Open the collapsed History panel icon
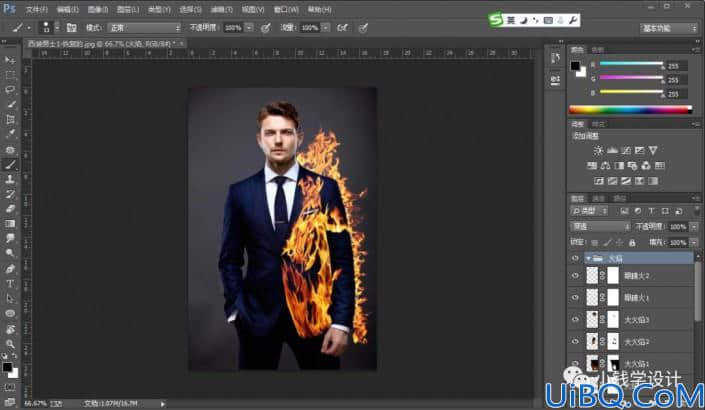Viewport: 705px width, 410px height. [555, 58]
